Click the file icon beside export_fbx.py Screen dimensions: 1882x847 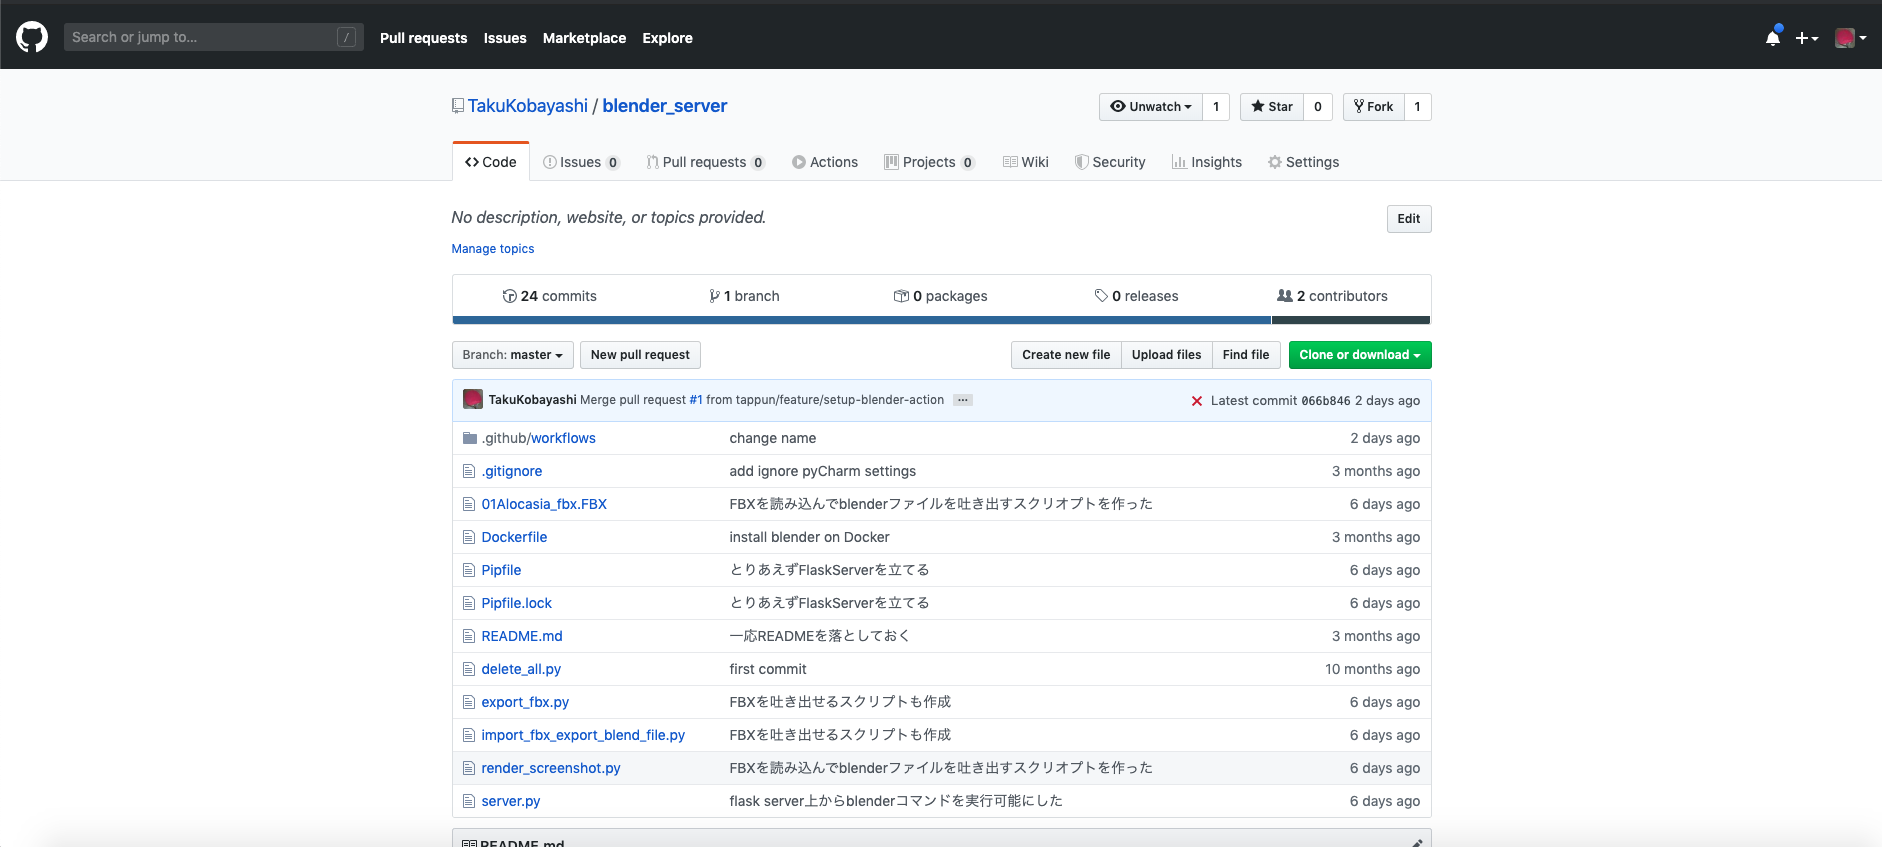pyautogui.click(x=469, y=702)
